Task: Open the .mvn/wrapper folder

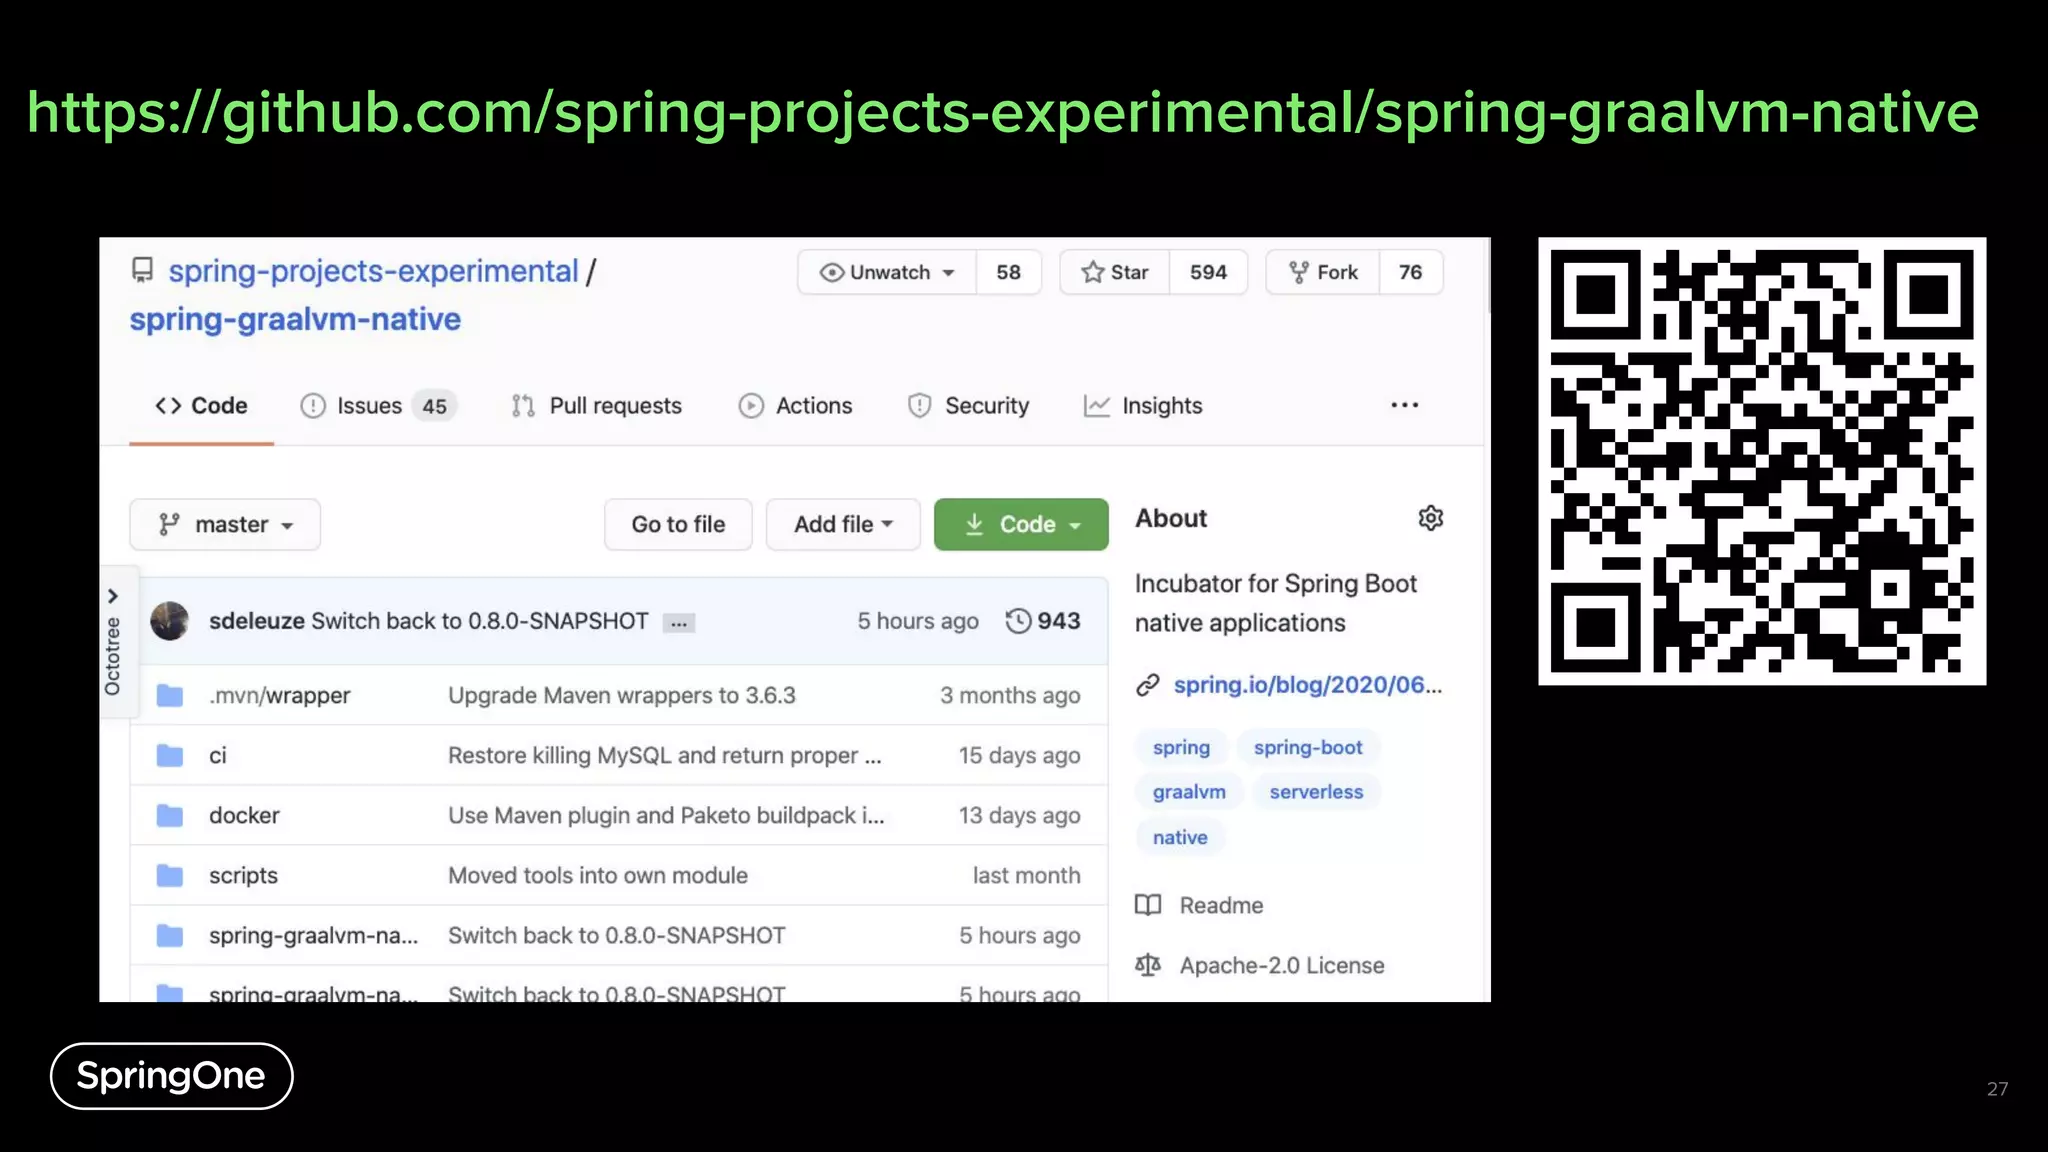Action: tap(280, 695)
